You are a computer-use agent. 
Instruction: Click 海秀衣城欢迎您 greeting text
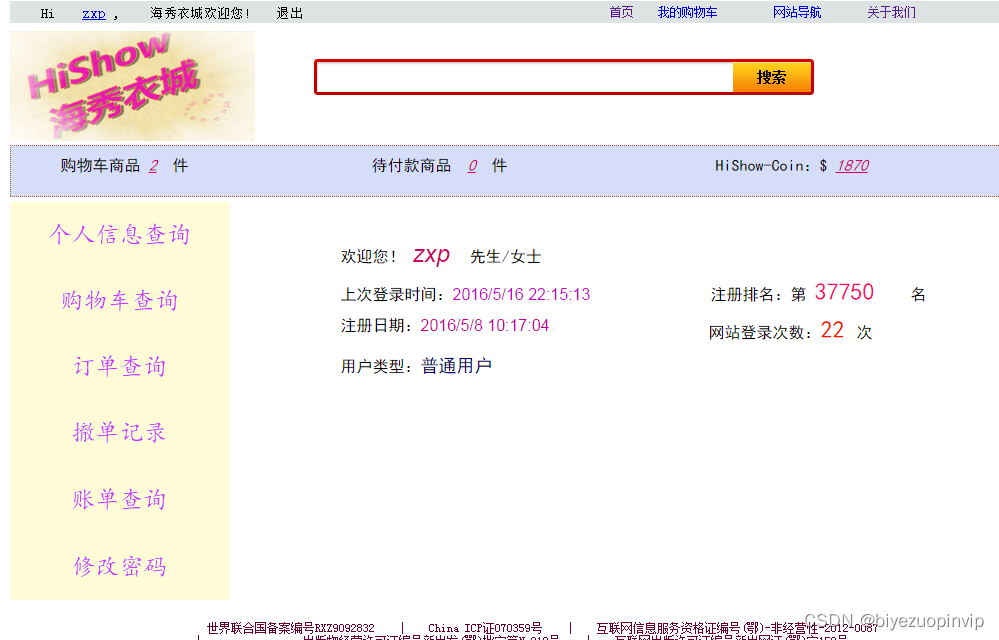pyautogui.click(x=200, y=13)
